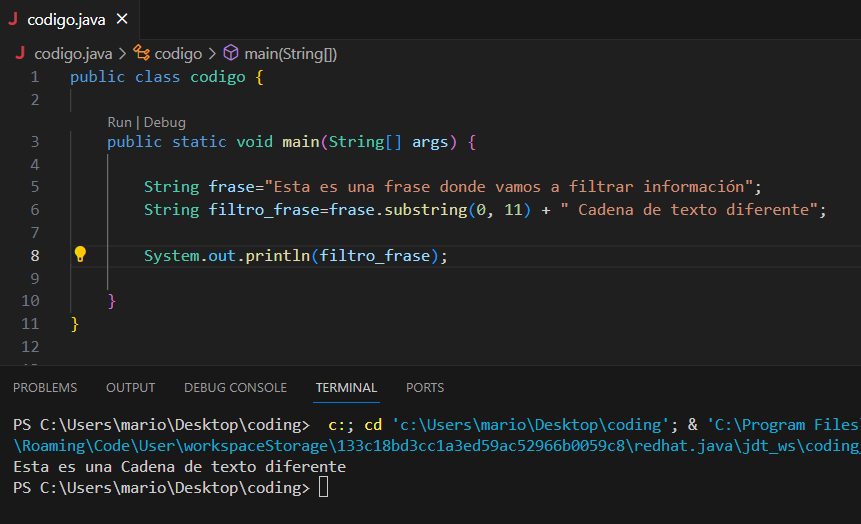Click the terminal output 'Esta es una Cadena de texto diferente'
861x524 pixels.
180,467
